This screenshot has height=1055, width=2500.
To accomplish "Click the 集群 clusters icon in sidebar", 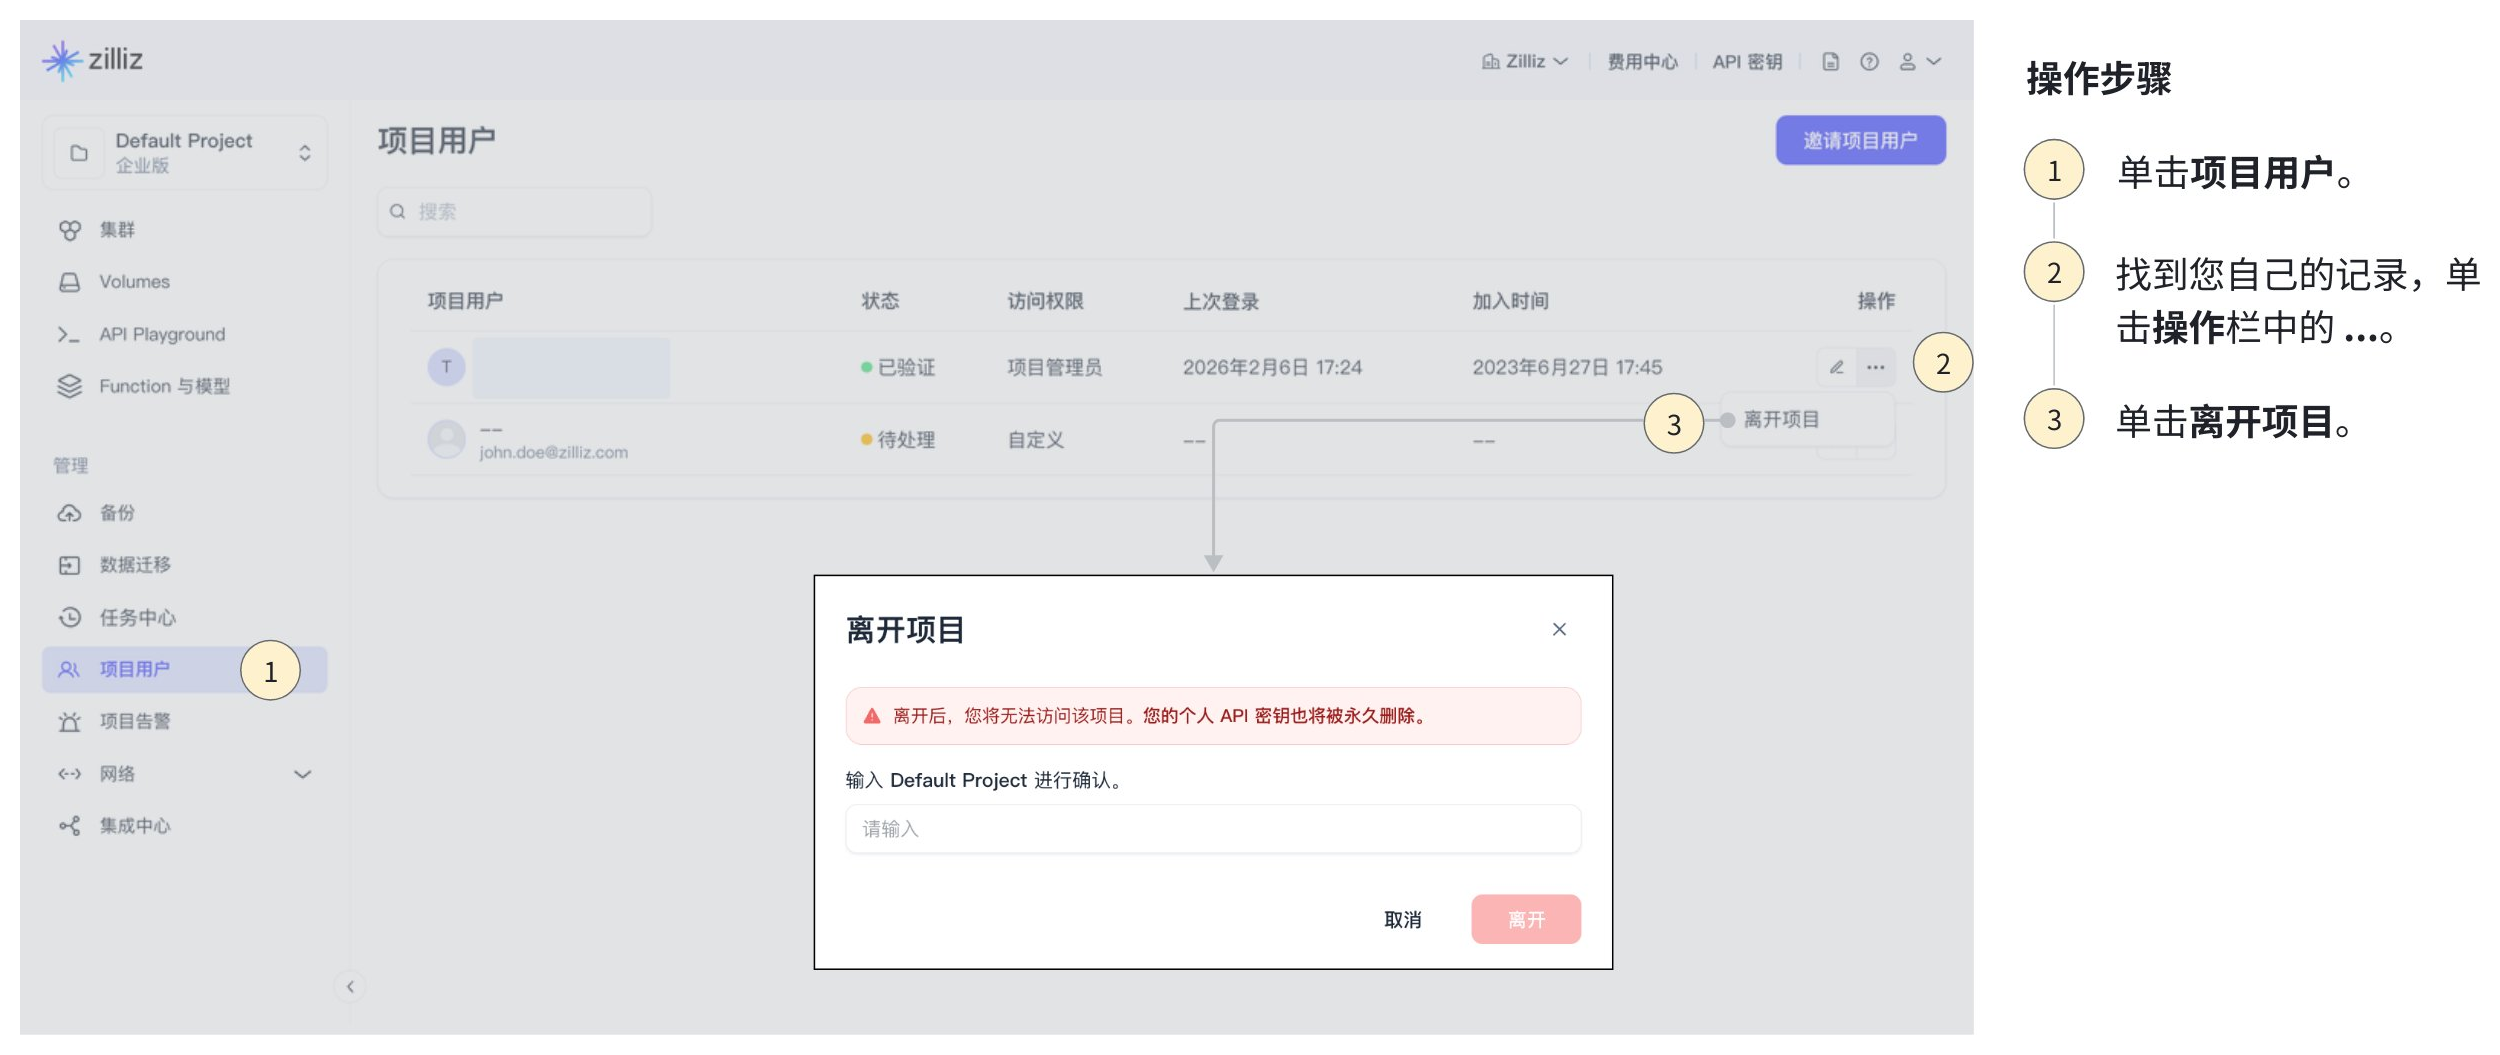I will (x=70, y=230).
